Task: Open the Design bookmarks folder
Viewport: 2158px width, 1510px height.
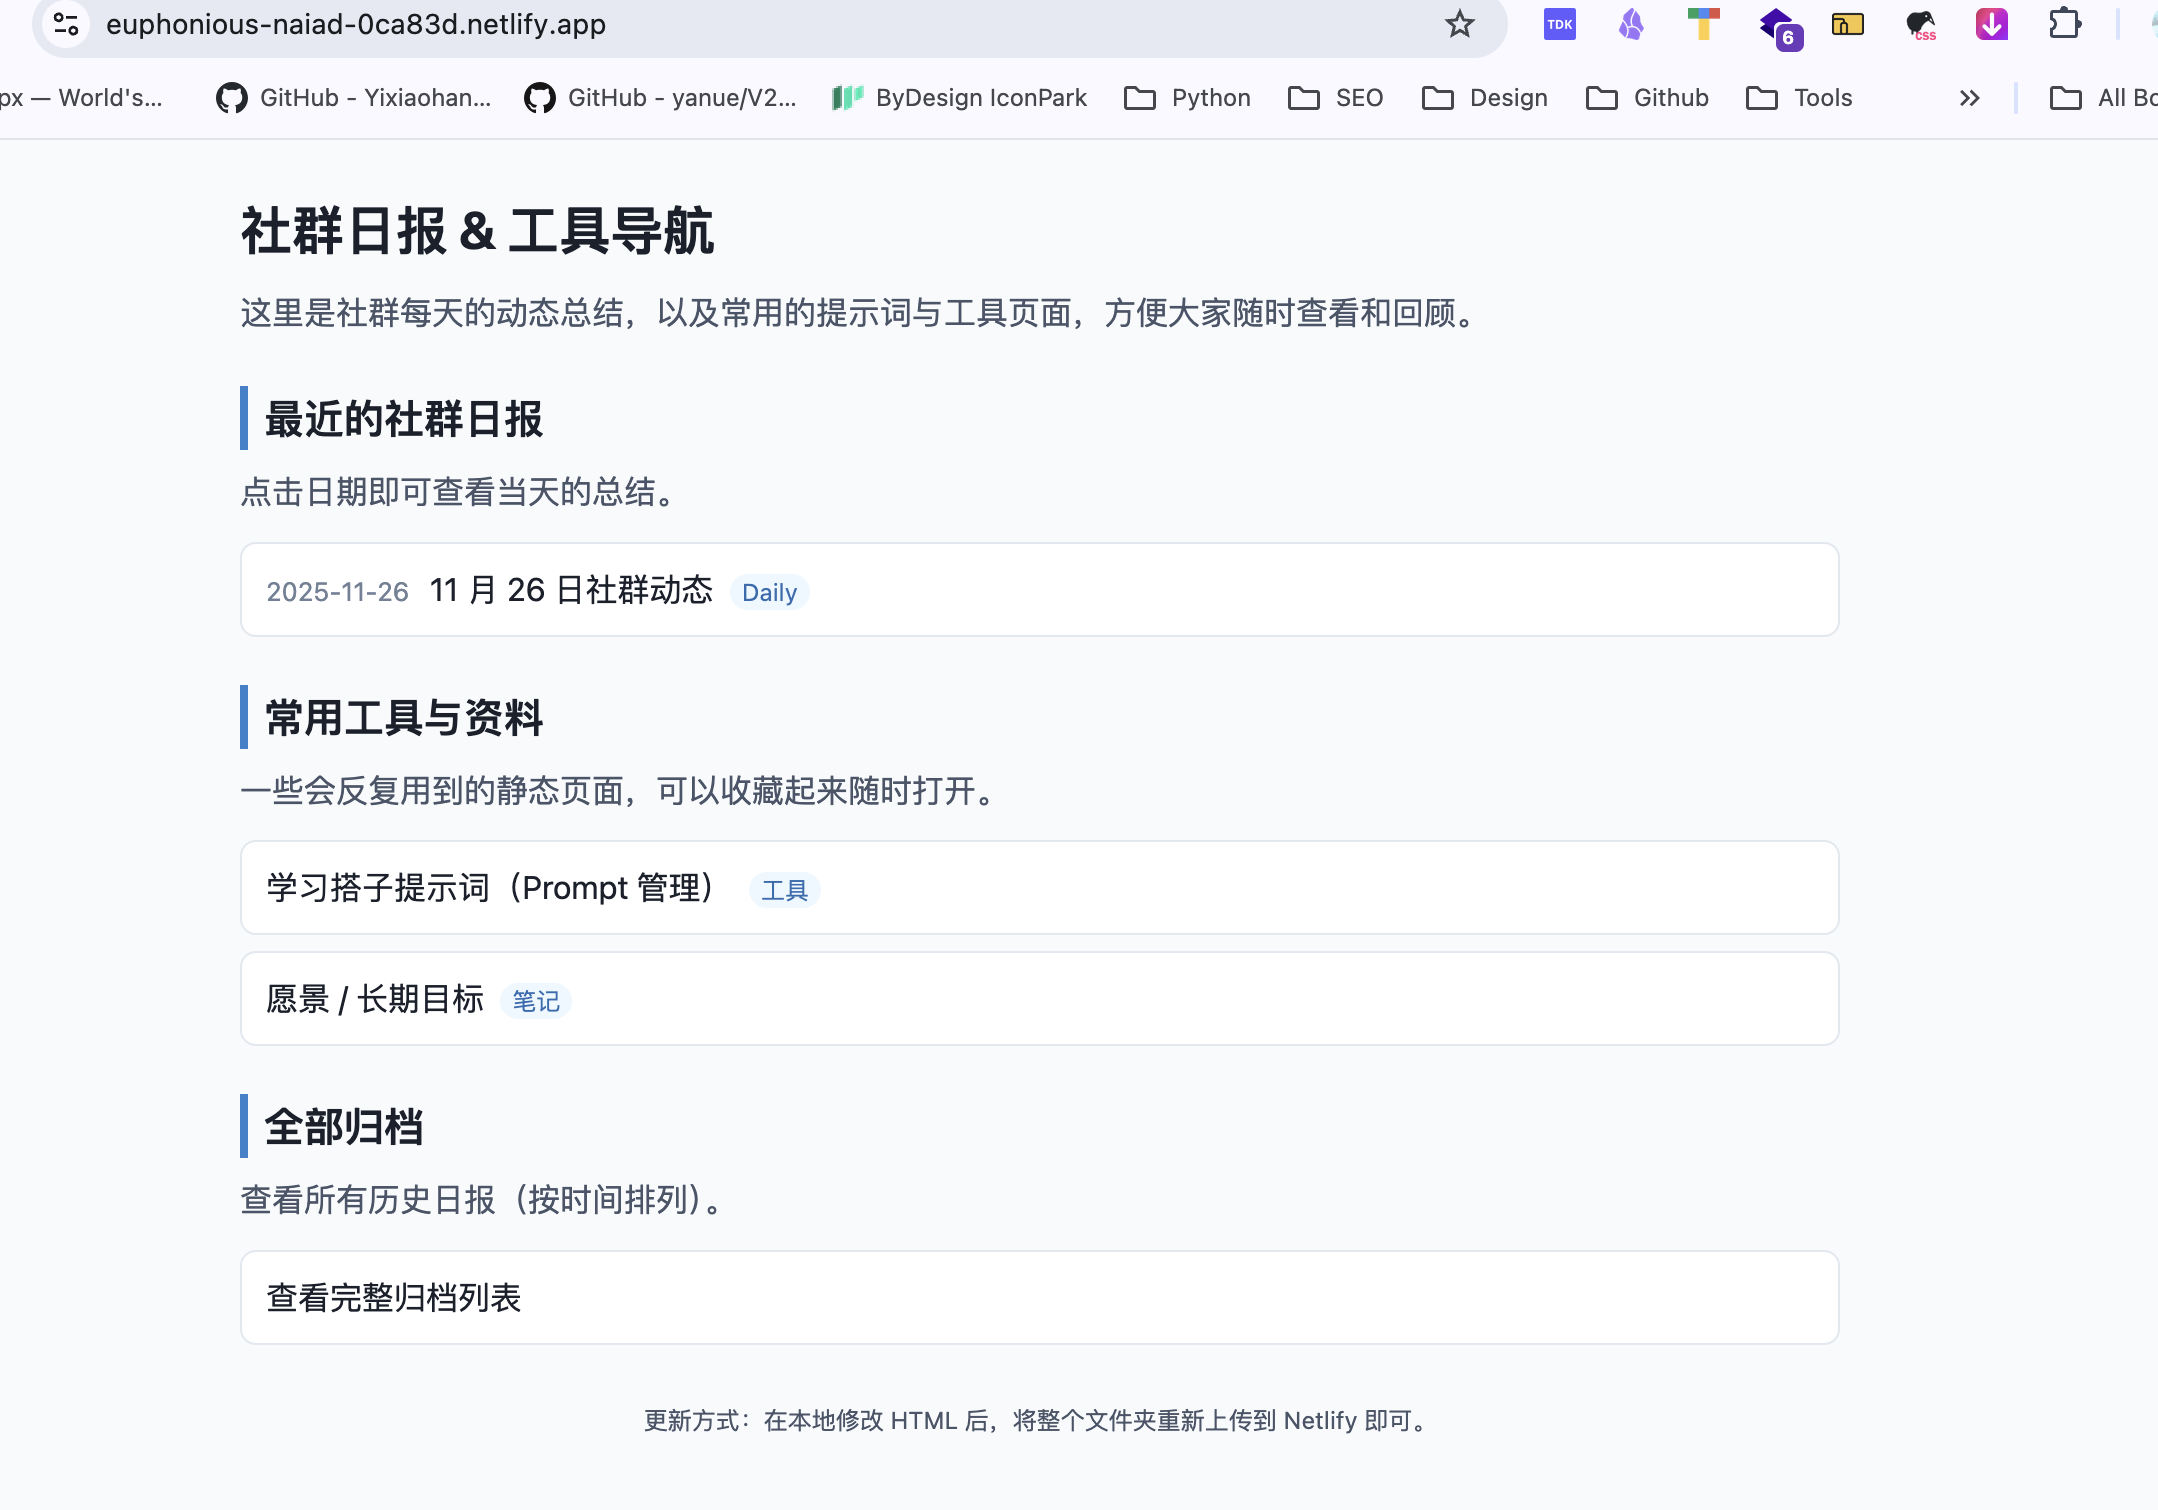Action: (x=1484, y=97)
